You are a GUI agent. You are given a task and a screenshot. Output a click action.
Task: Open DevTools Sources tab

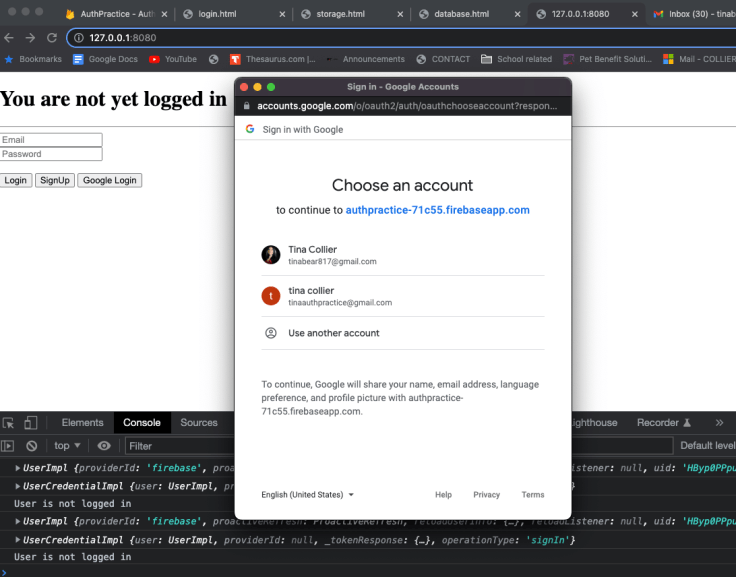pyautogui.click(x=199, y=423)
